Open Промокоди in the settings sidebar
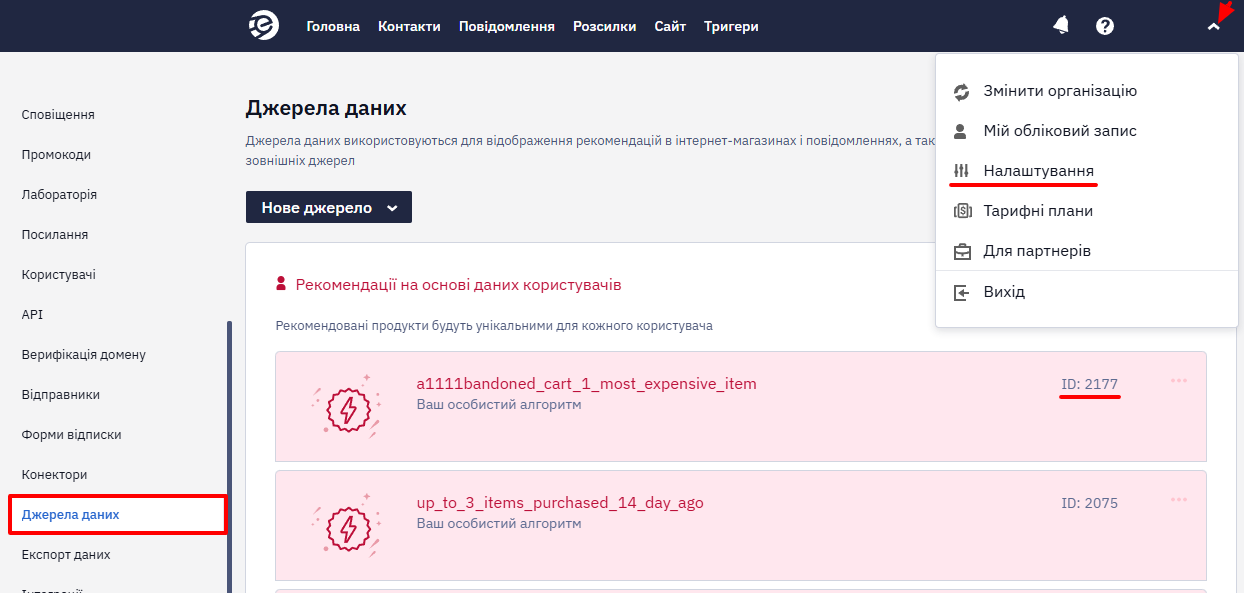The width and height of the screenshot is (1244, 593). [x=56, y=155]
